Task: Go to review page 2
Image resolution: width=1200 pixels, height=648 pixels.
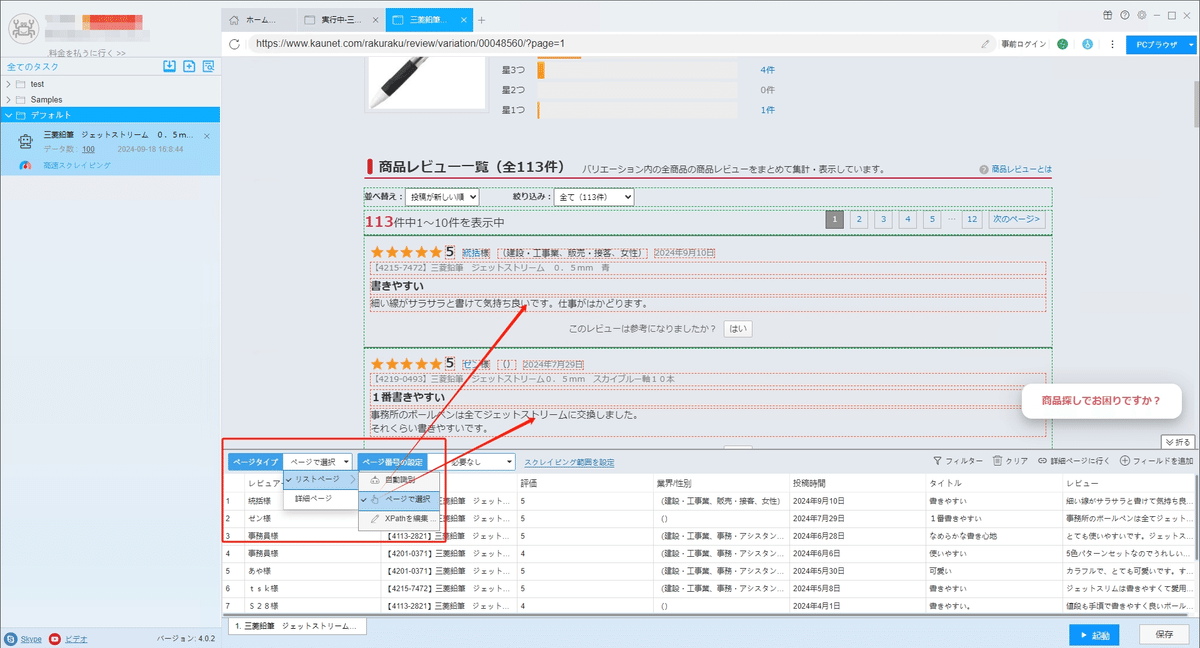Action: (x=860, y=219)
